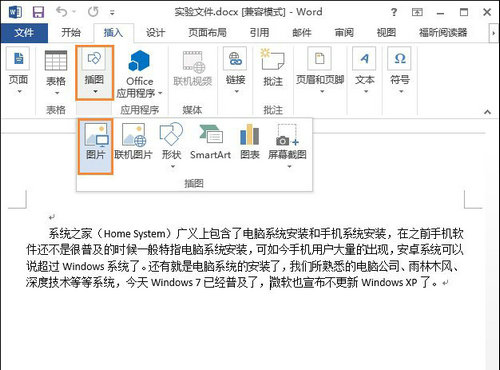Insert 联机图片 (Online Pictures)
Image resolution: width=500 pixels, height=370 pixels.
(133, 142)
